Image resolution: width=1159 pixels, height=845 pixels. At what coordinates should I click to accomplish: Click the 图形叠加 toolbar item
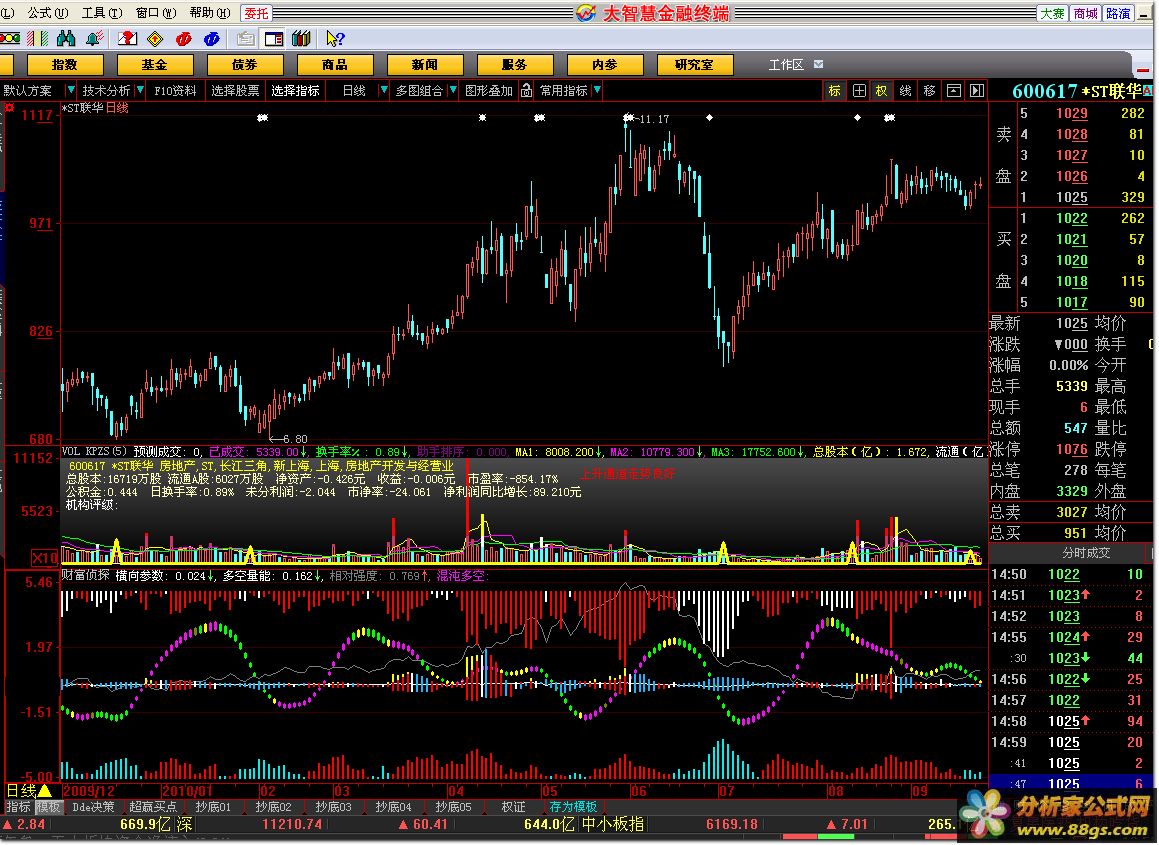[x=489, y=90]
